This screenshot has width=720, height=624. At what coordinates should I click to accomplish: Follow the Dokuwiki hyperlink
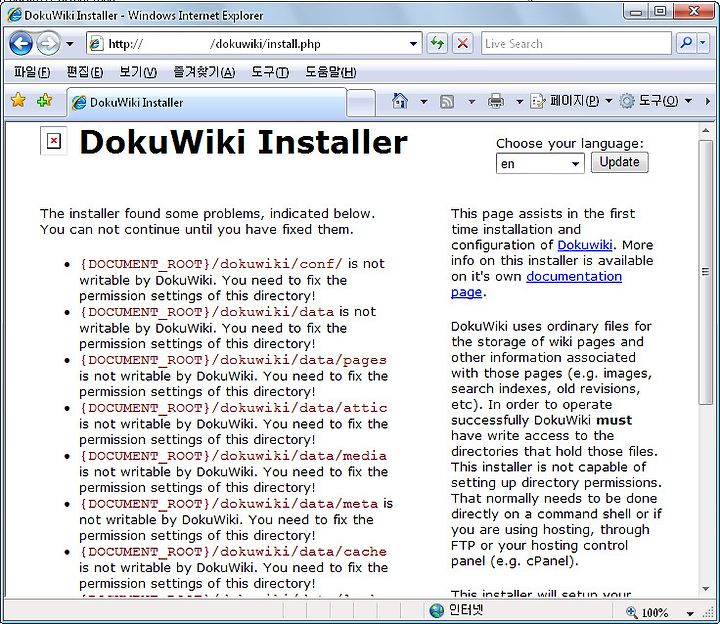point(585,245)
